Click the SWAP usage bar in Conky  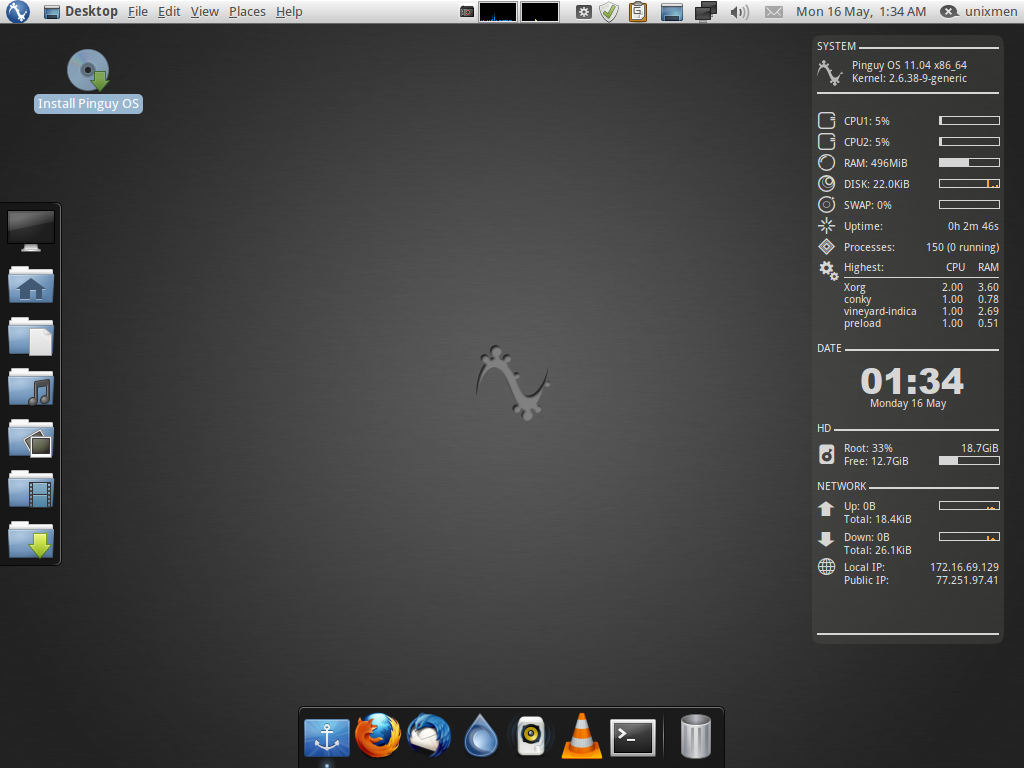(969, 204)
